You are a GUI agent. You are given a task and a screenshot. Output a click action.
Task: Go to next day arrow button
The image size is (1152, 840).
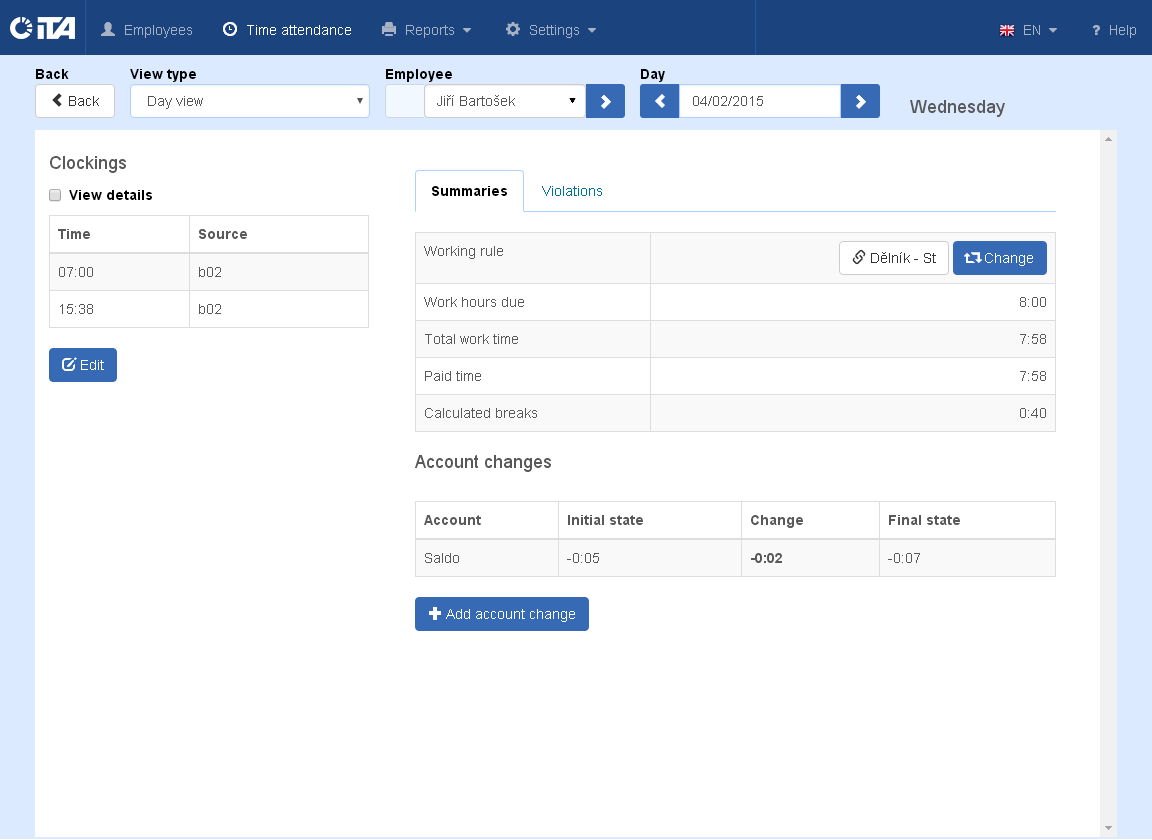pos(860,101)
